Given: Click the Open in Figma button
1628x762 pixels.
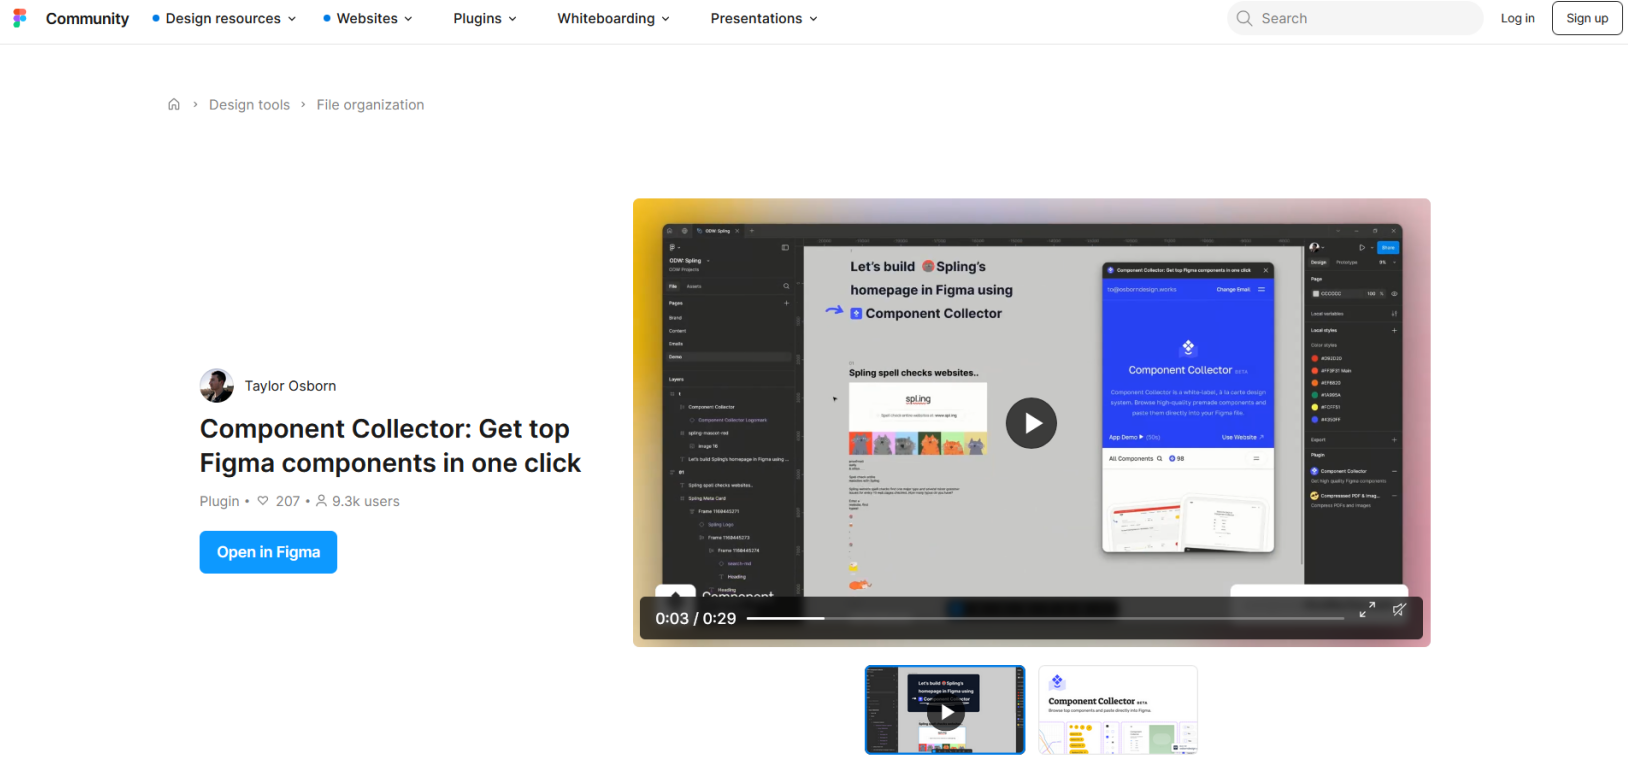Looking at the screenshot, I should pos(268,552).
